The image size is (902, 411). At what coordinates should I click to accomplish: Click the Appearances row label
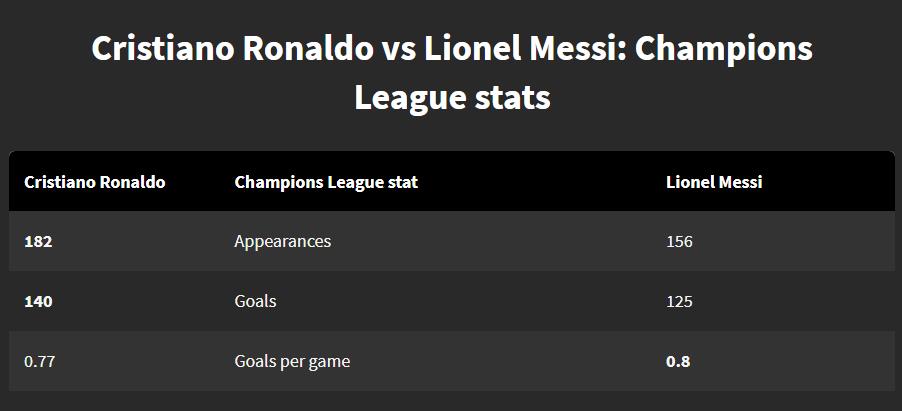(282, 241)
